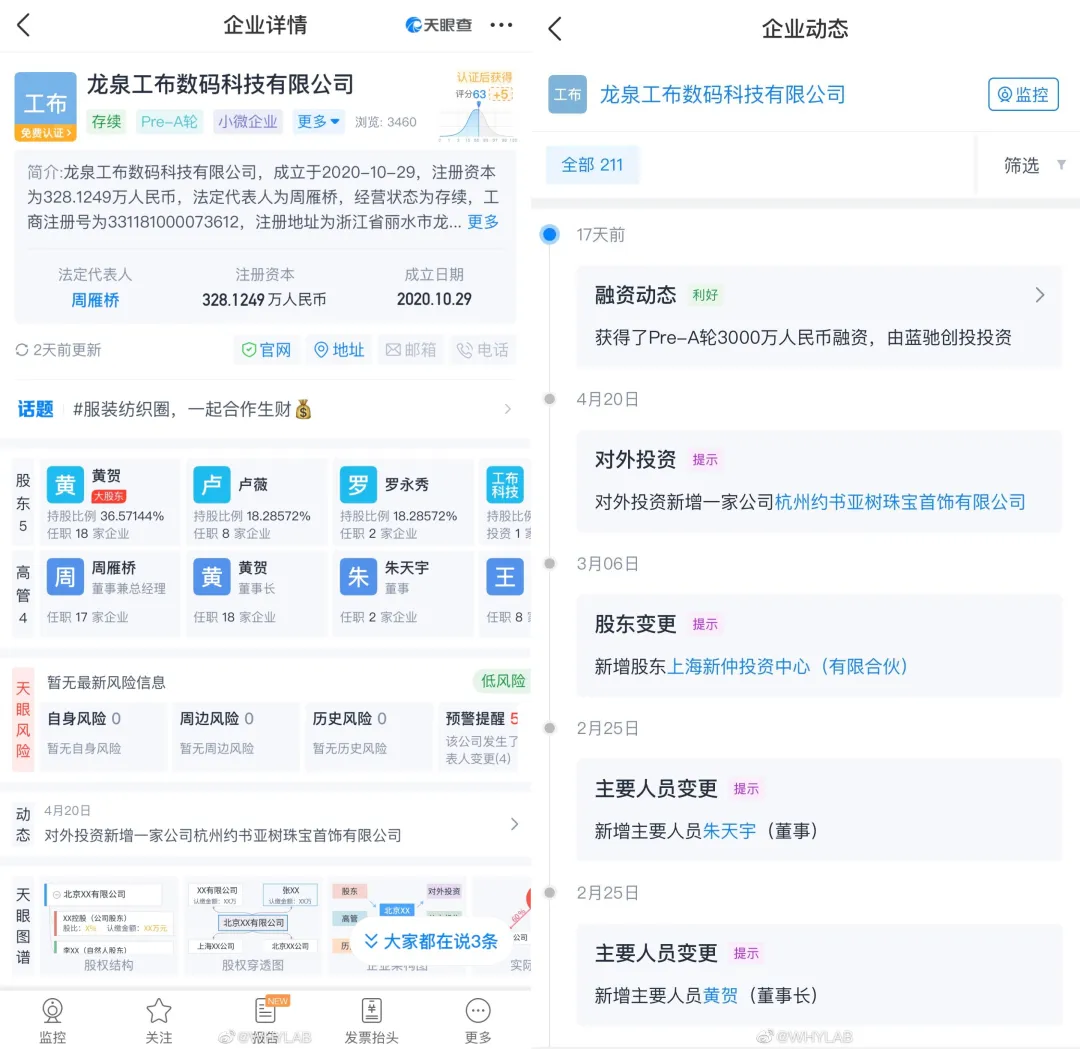Image resolution: width=1080 pixels, height=1049 pixels.
Task: Expand the 更多 tag dropdown
Action: click(318, 122)
